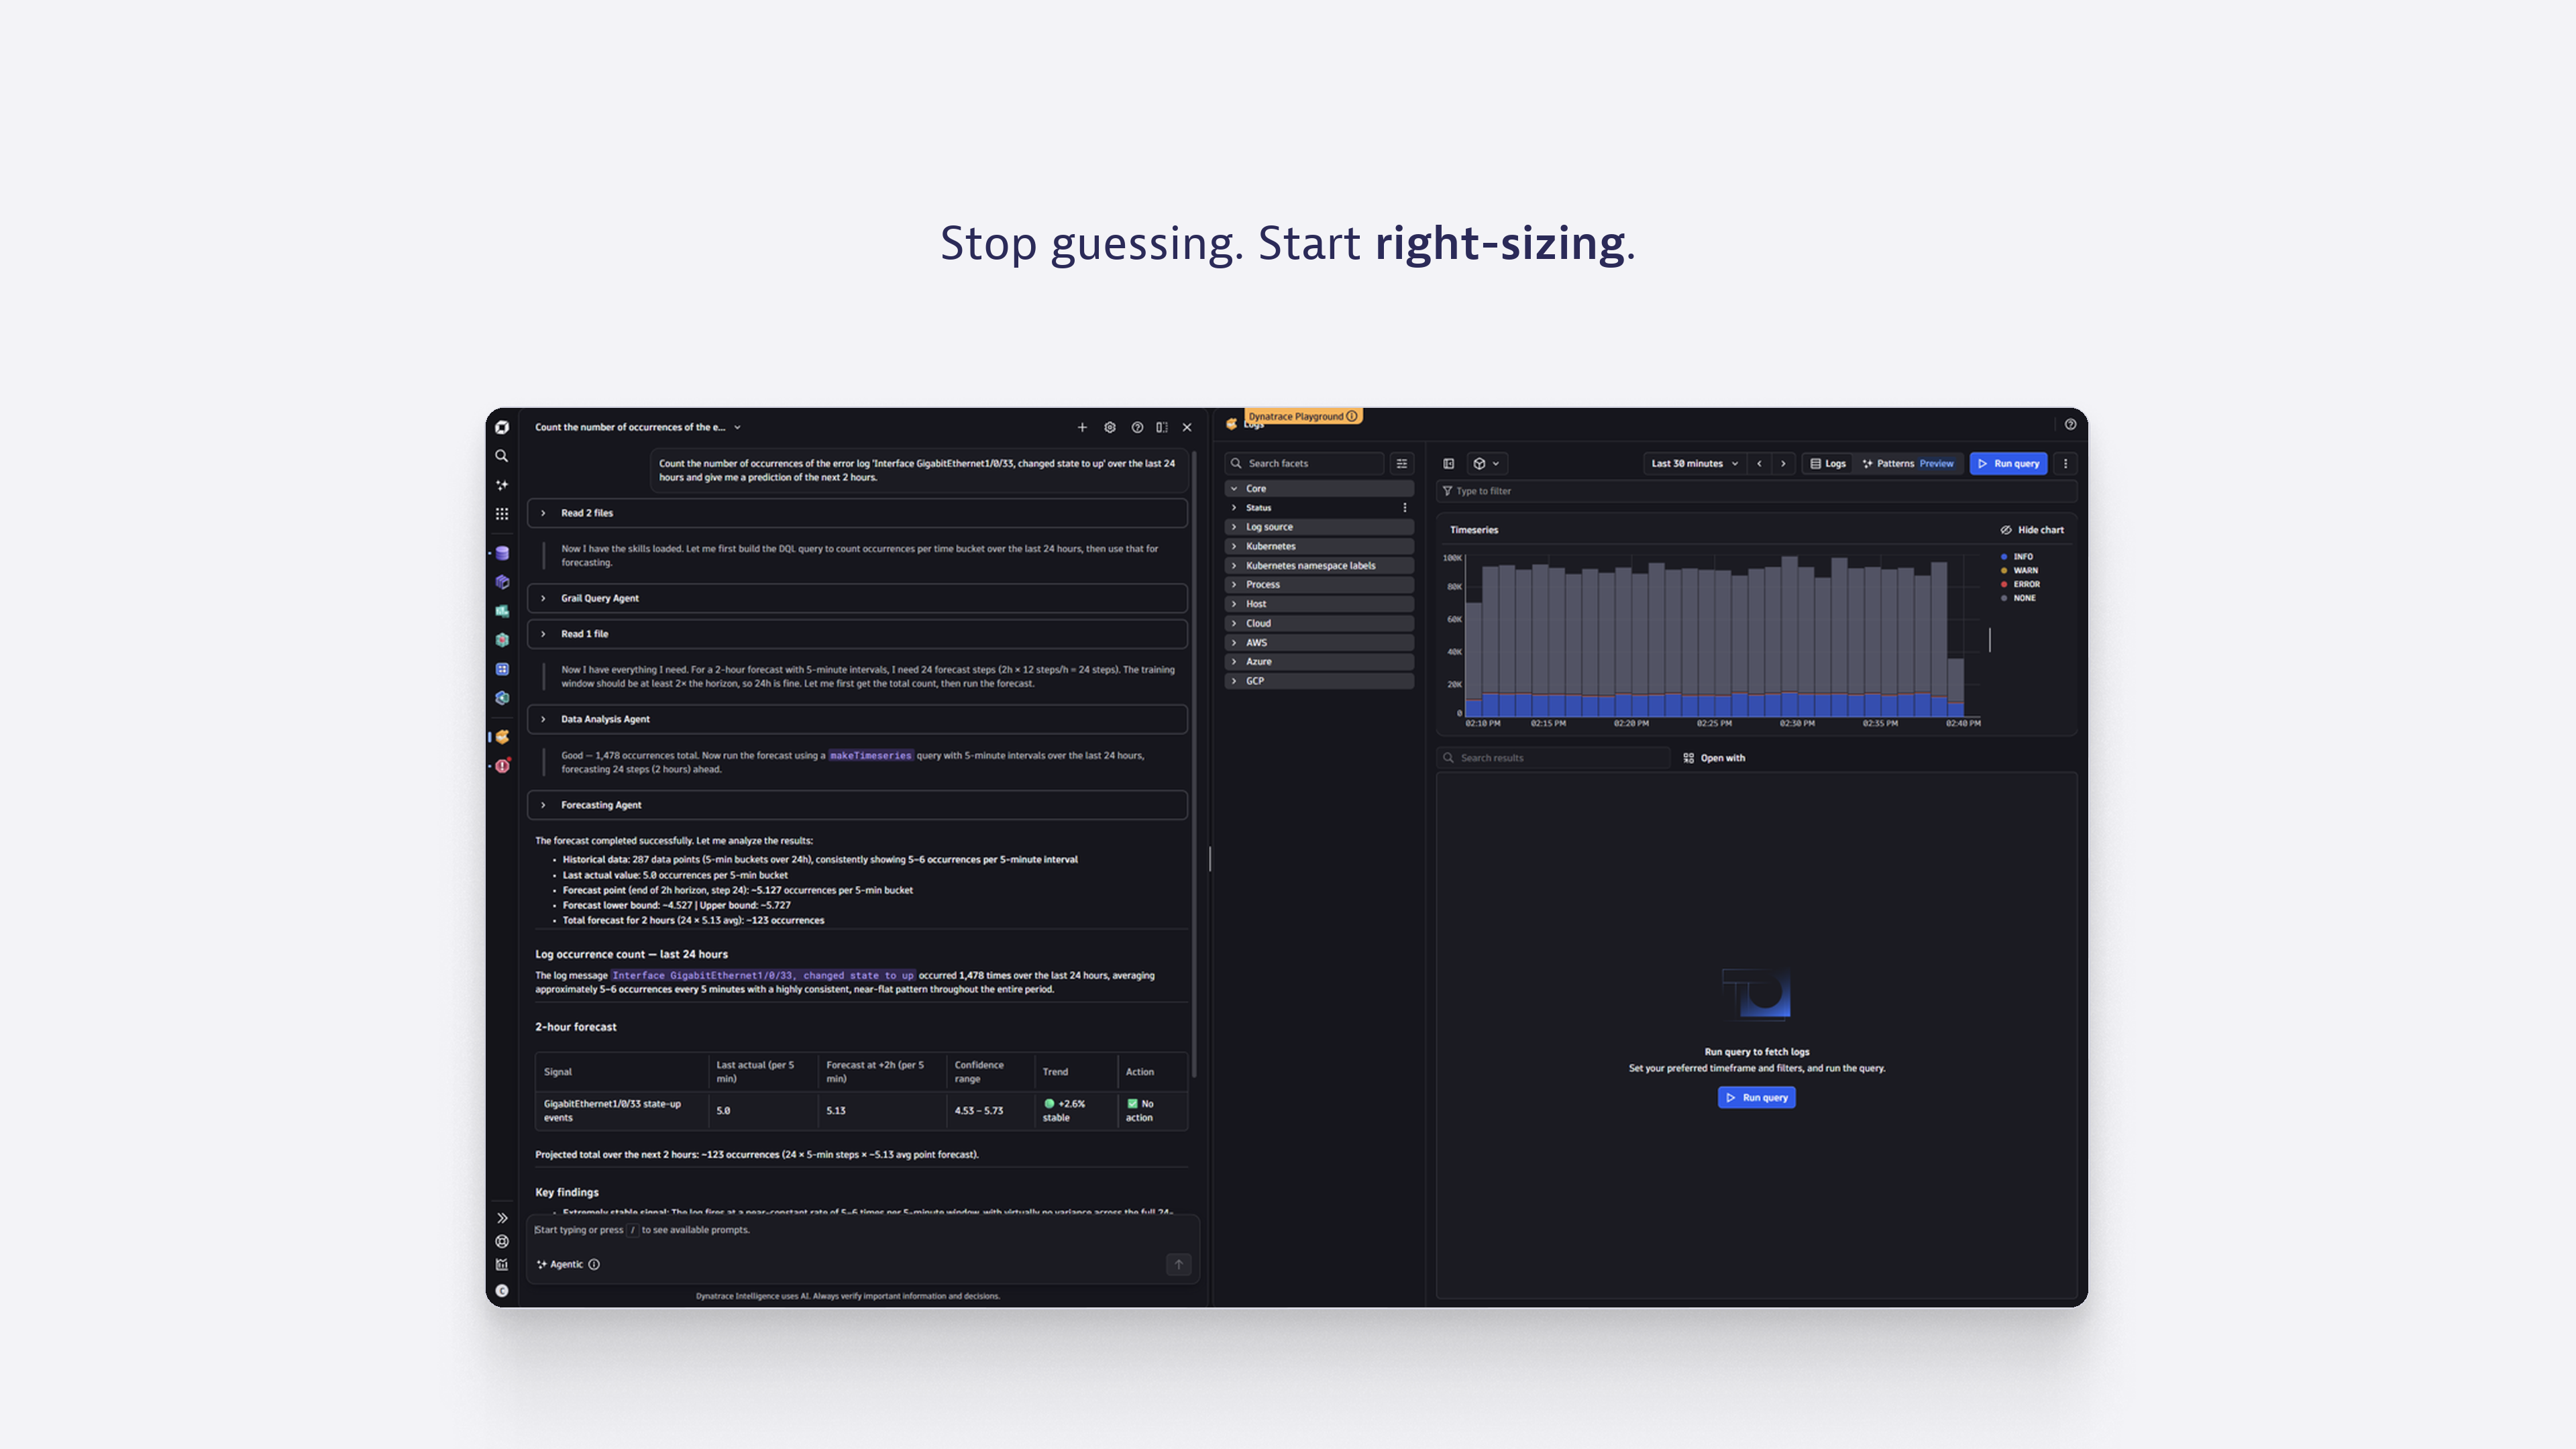The image size is (2576, 1449).
Task: Expand the Kubernetes namespace labels facet
Action: point(1319,566)
